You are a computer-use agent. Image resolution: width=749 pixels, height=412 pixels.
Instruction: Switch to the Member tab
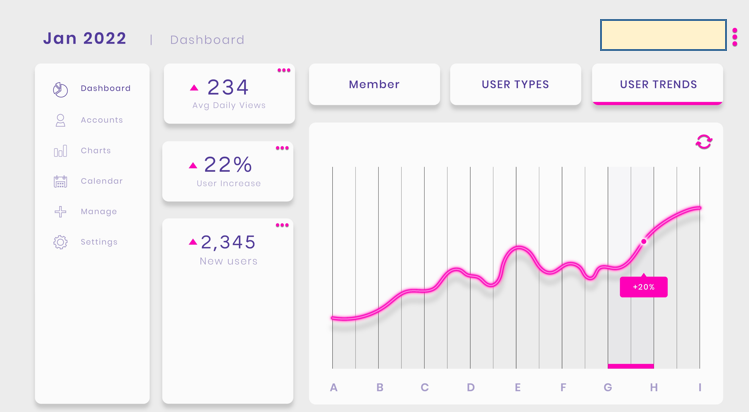click(374, 85)
